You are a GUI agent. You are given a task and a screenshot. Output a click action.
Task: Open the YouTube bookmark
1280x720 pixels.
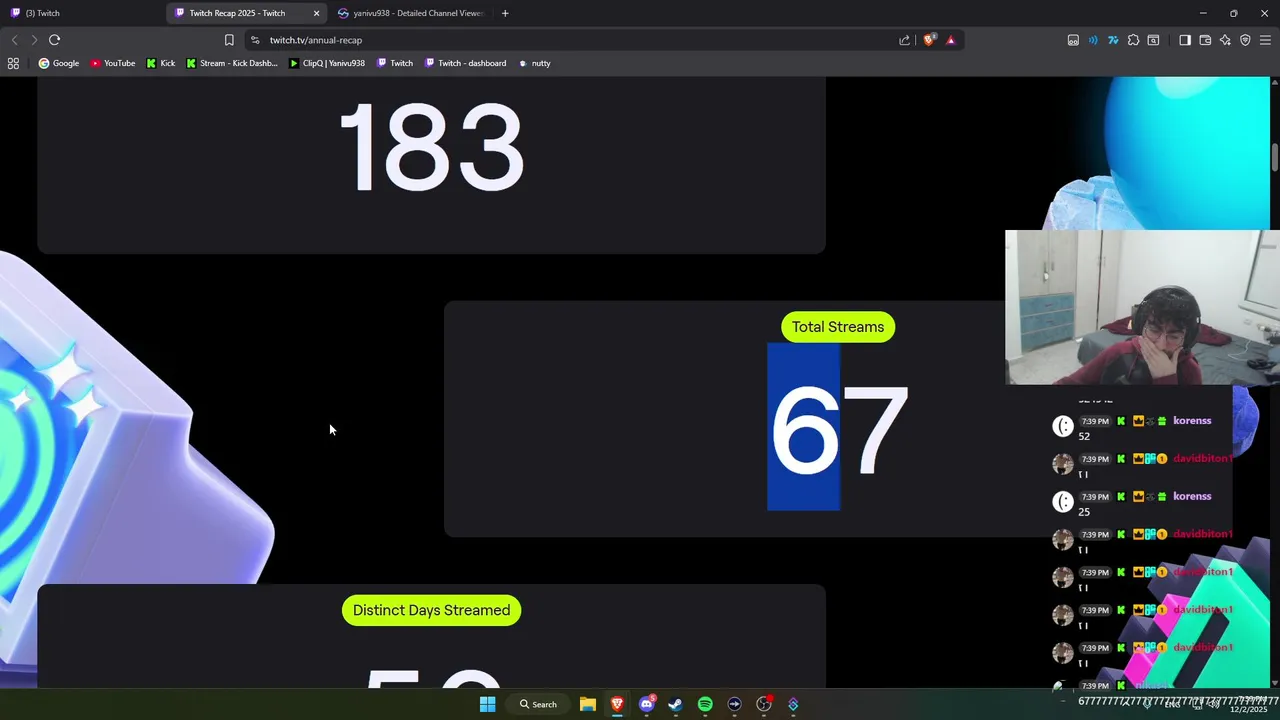pyautogui.click(x=113, y=63)
